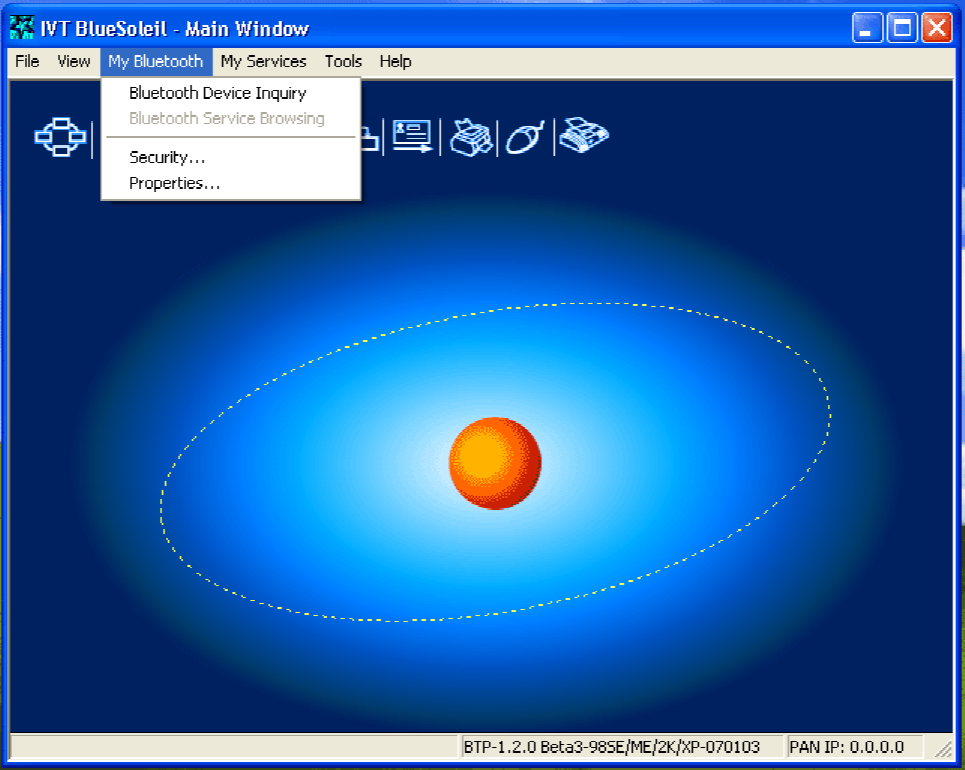Open the Help menu
Screen dimensions: 965x770
pos(395,62)
